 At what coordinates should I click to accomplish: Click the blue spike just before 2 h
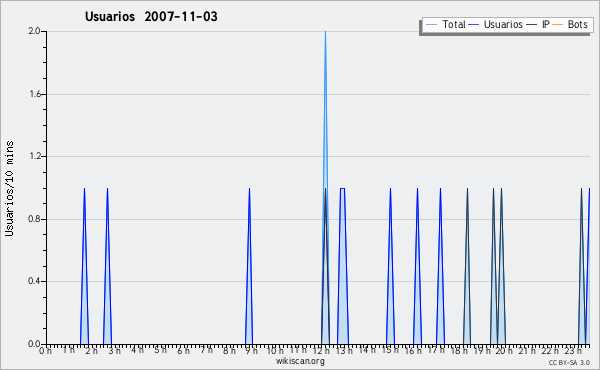(x=84, y=266)
